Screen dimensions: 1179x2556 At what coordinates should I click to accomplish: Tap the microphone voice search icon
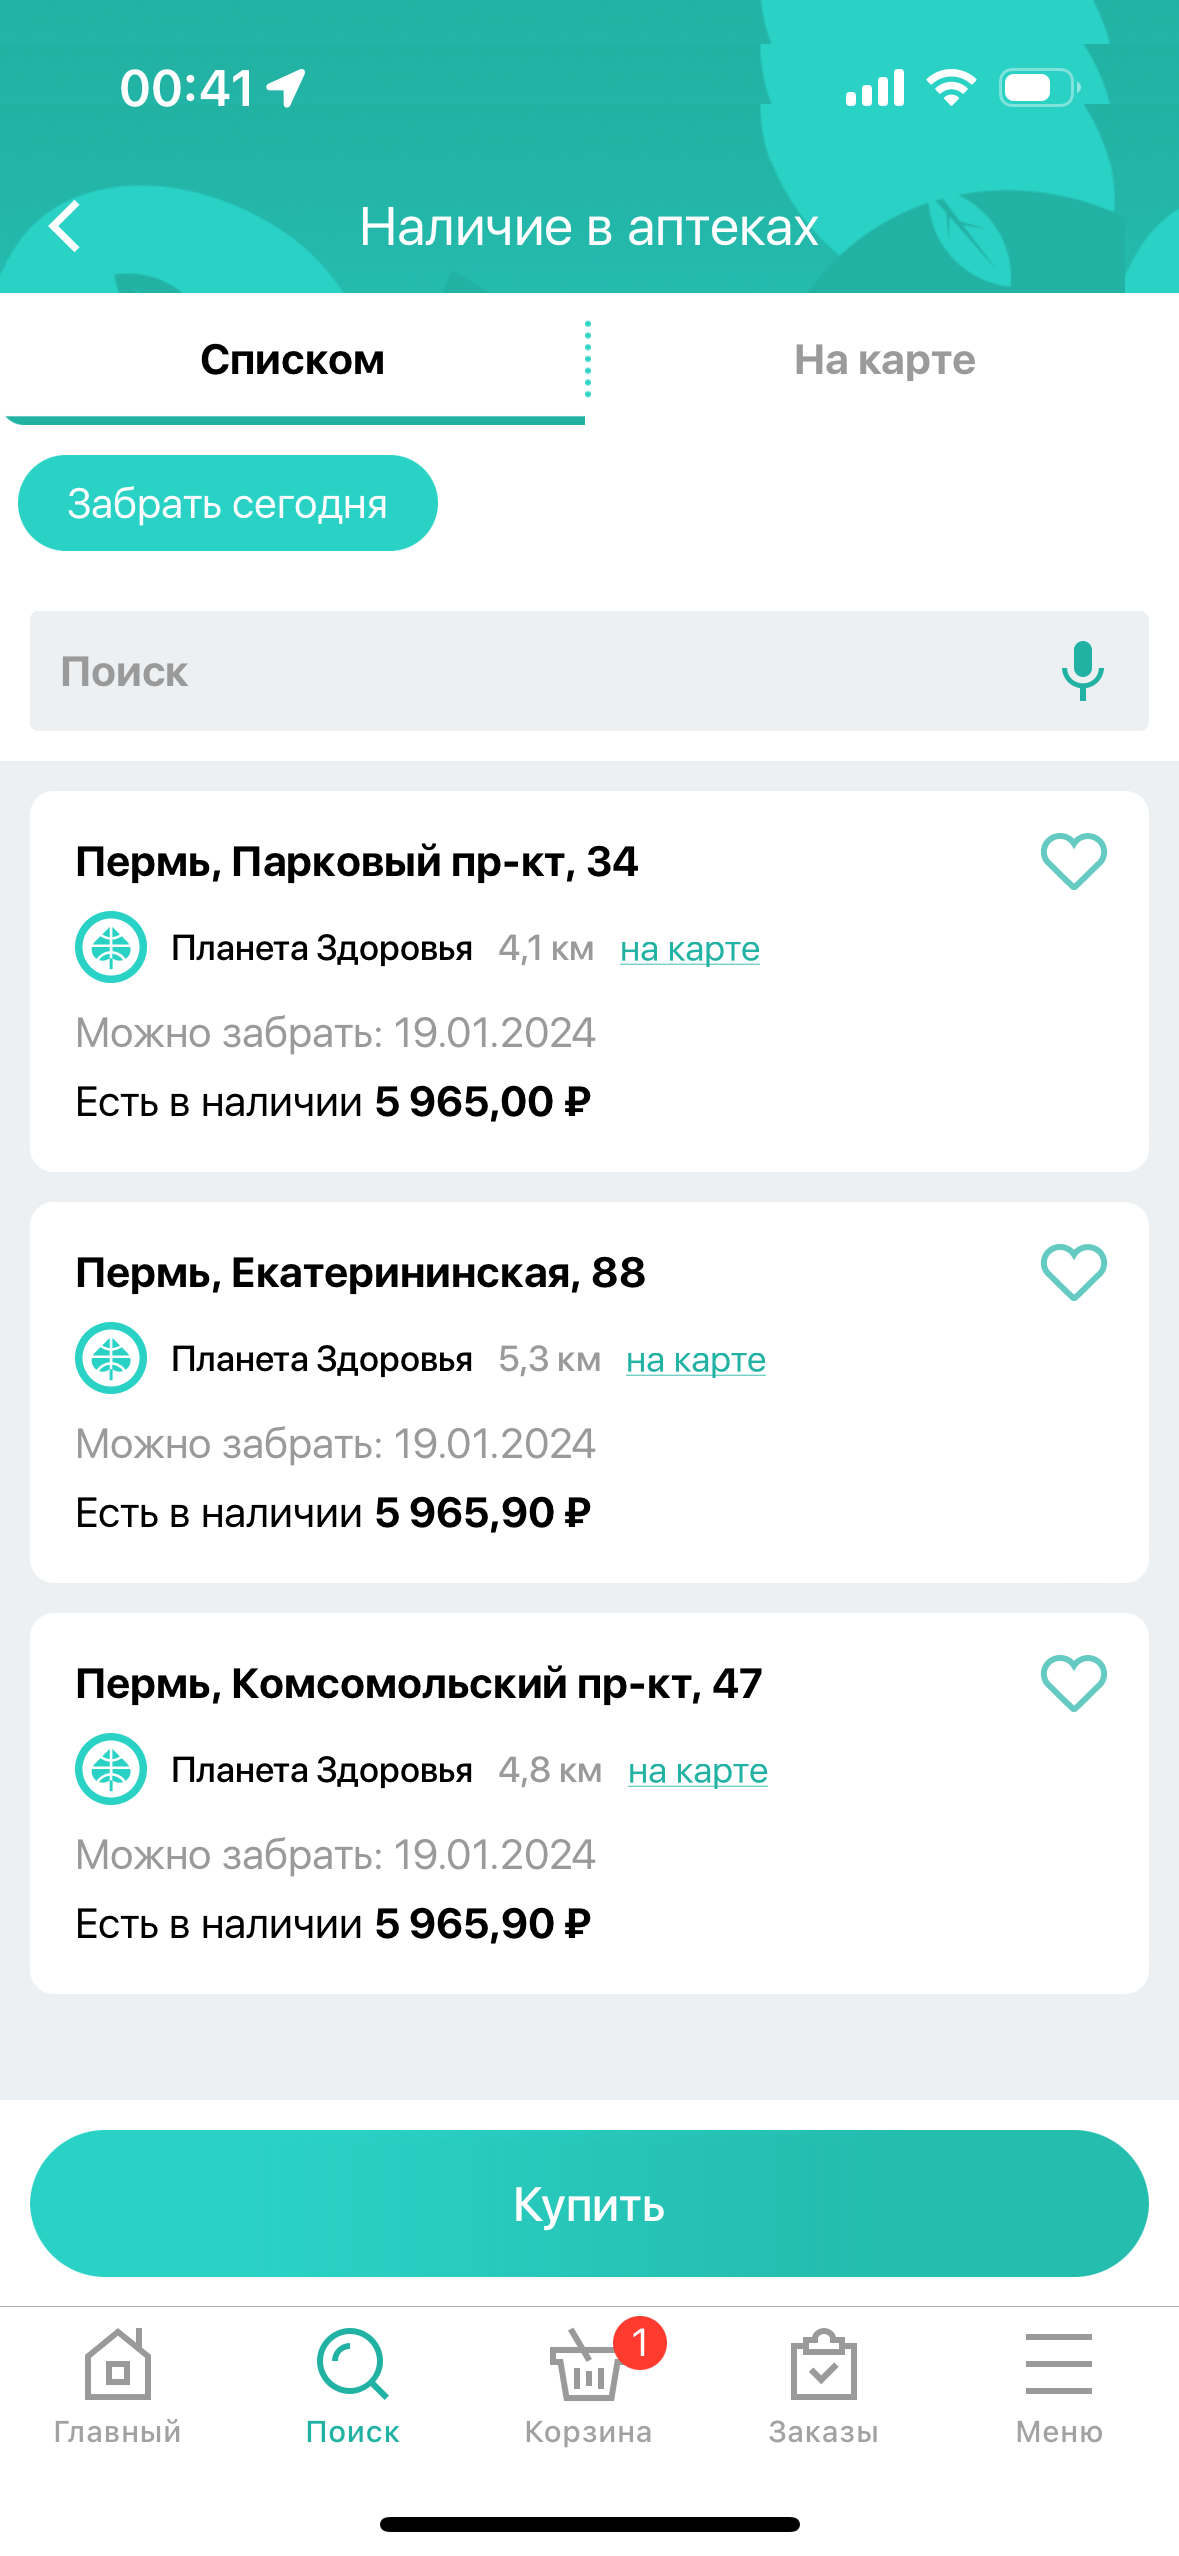pos(1082,671)
